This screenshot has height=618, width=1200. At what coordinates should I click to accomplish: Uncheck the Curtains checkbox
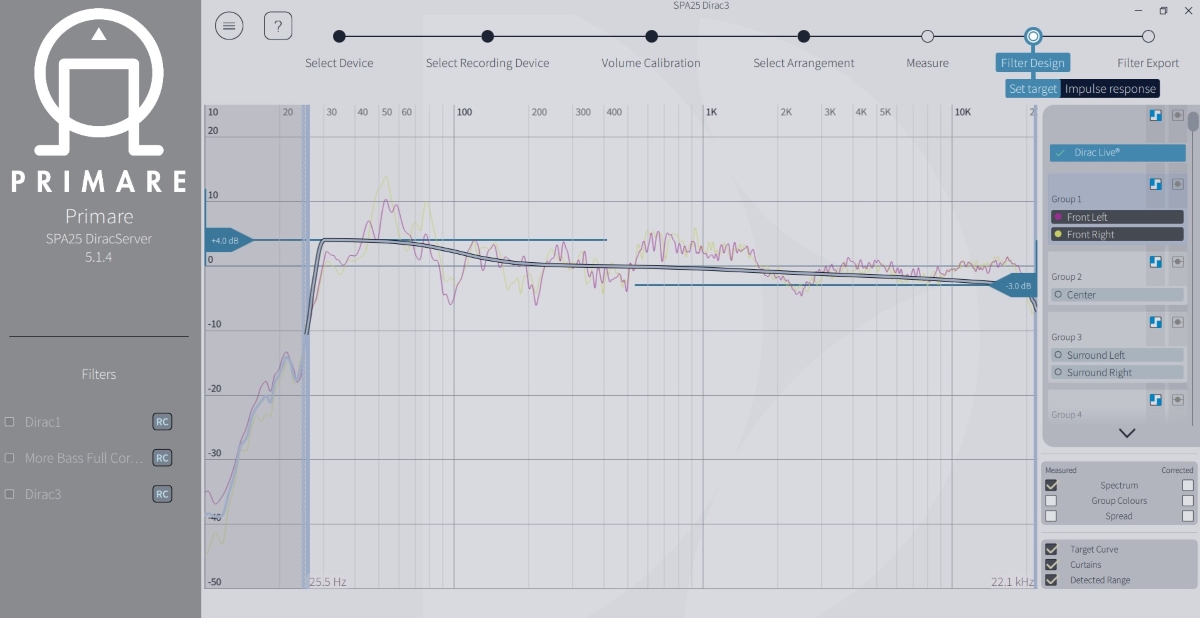tap(1051, 564)
